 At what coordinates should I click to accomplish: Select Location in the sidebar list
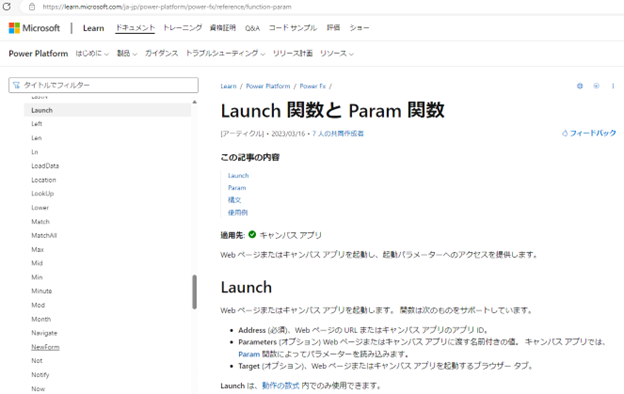44,180
